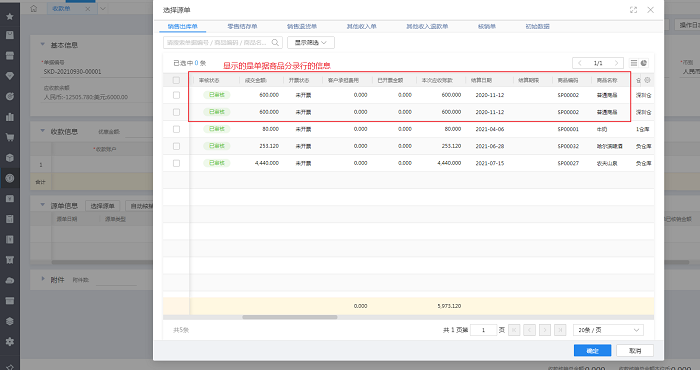Click the 取消 button
Viewport: 700px width, 370px height.
tap(635, 351)
